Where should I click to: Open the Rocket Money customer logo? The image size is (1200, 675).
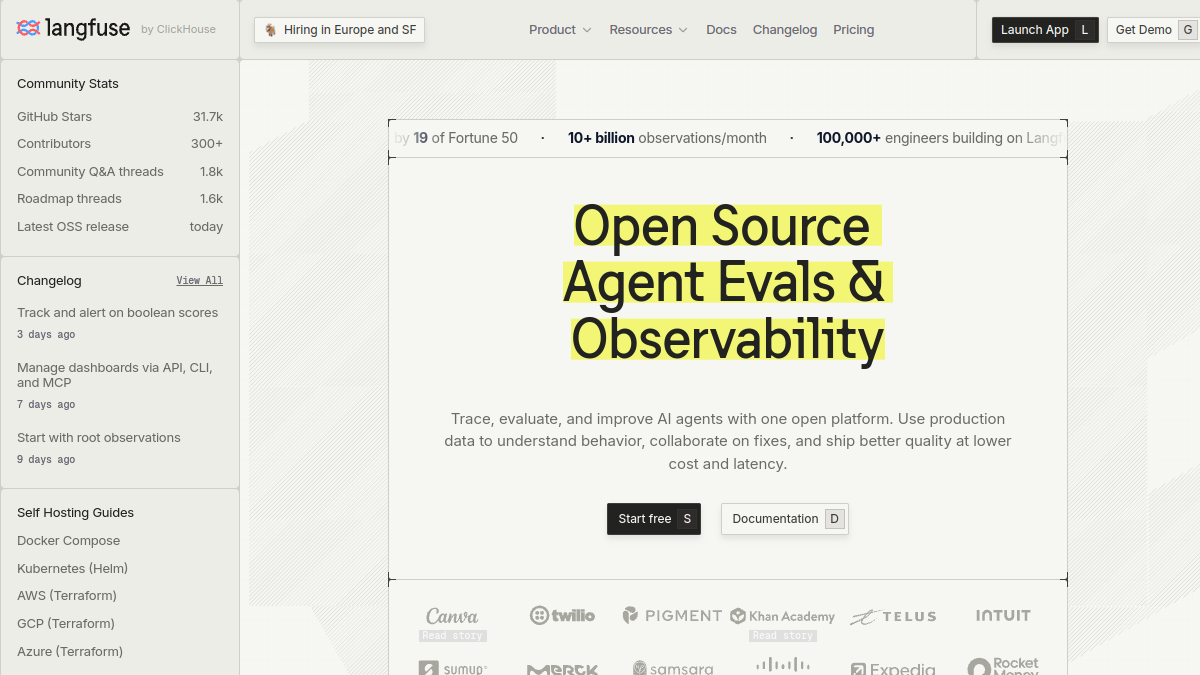point(1003,666)
